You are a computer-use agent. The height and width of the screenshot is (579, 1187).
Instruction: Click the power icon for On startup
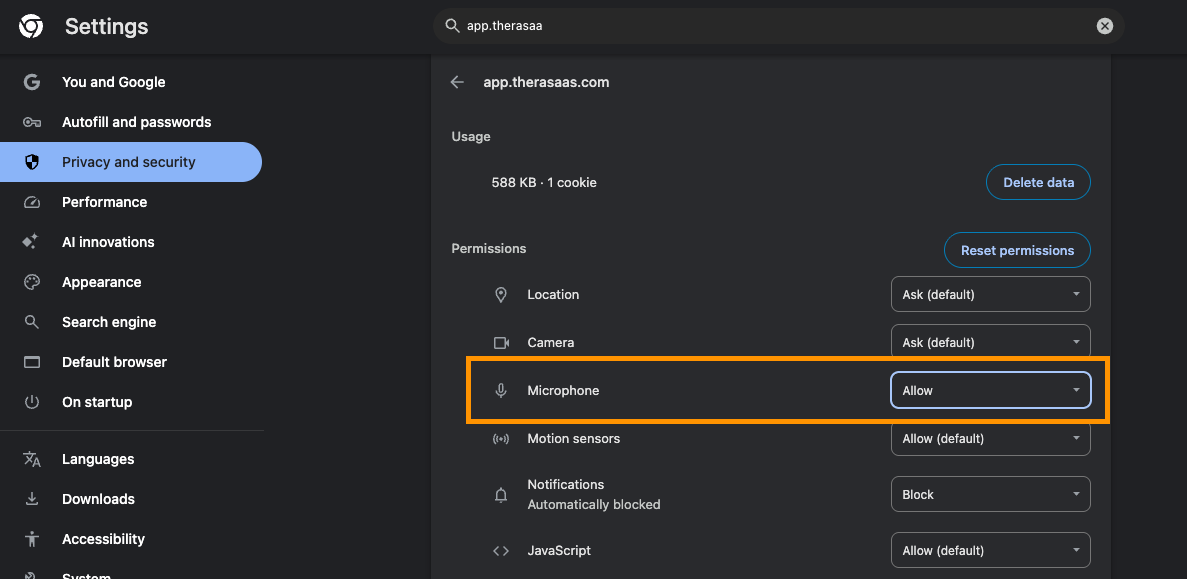pos(31,402)
